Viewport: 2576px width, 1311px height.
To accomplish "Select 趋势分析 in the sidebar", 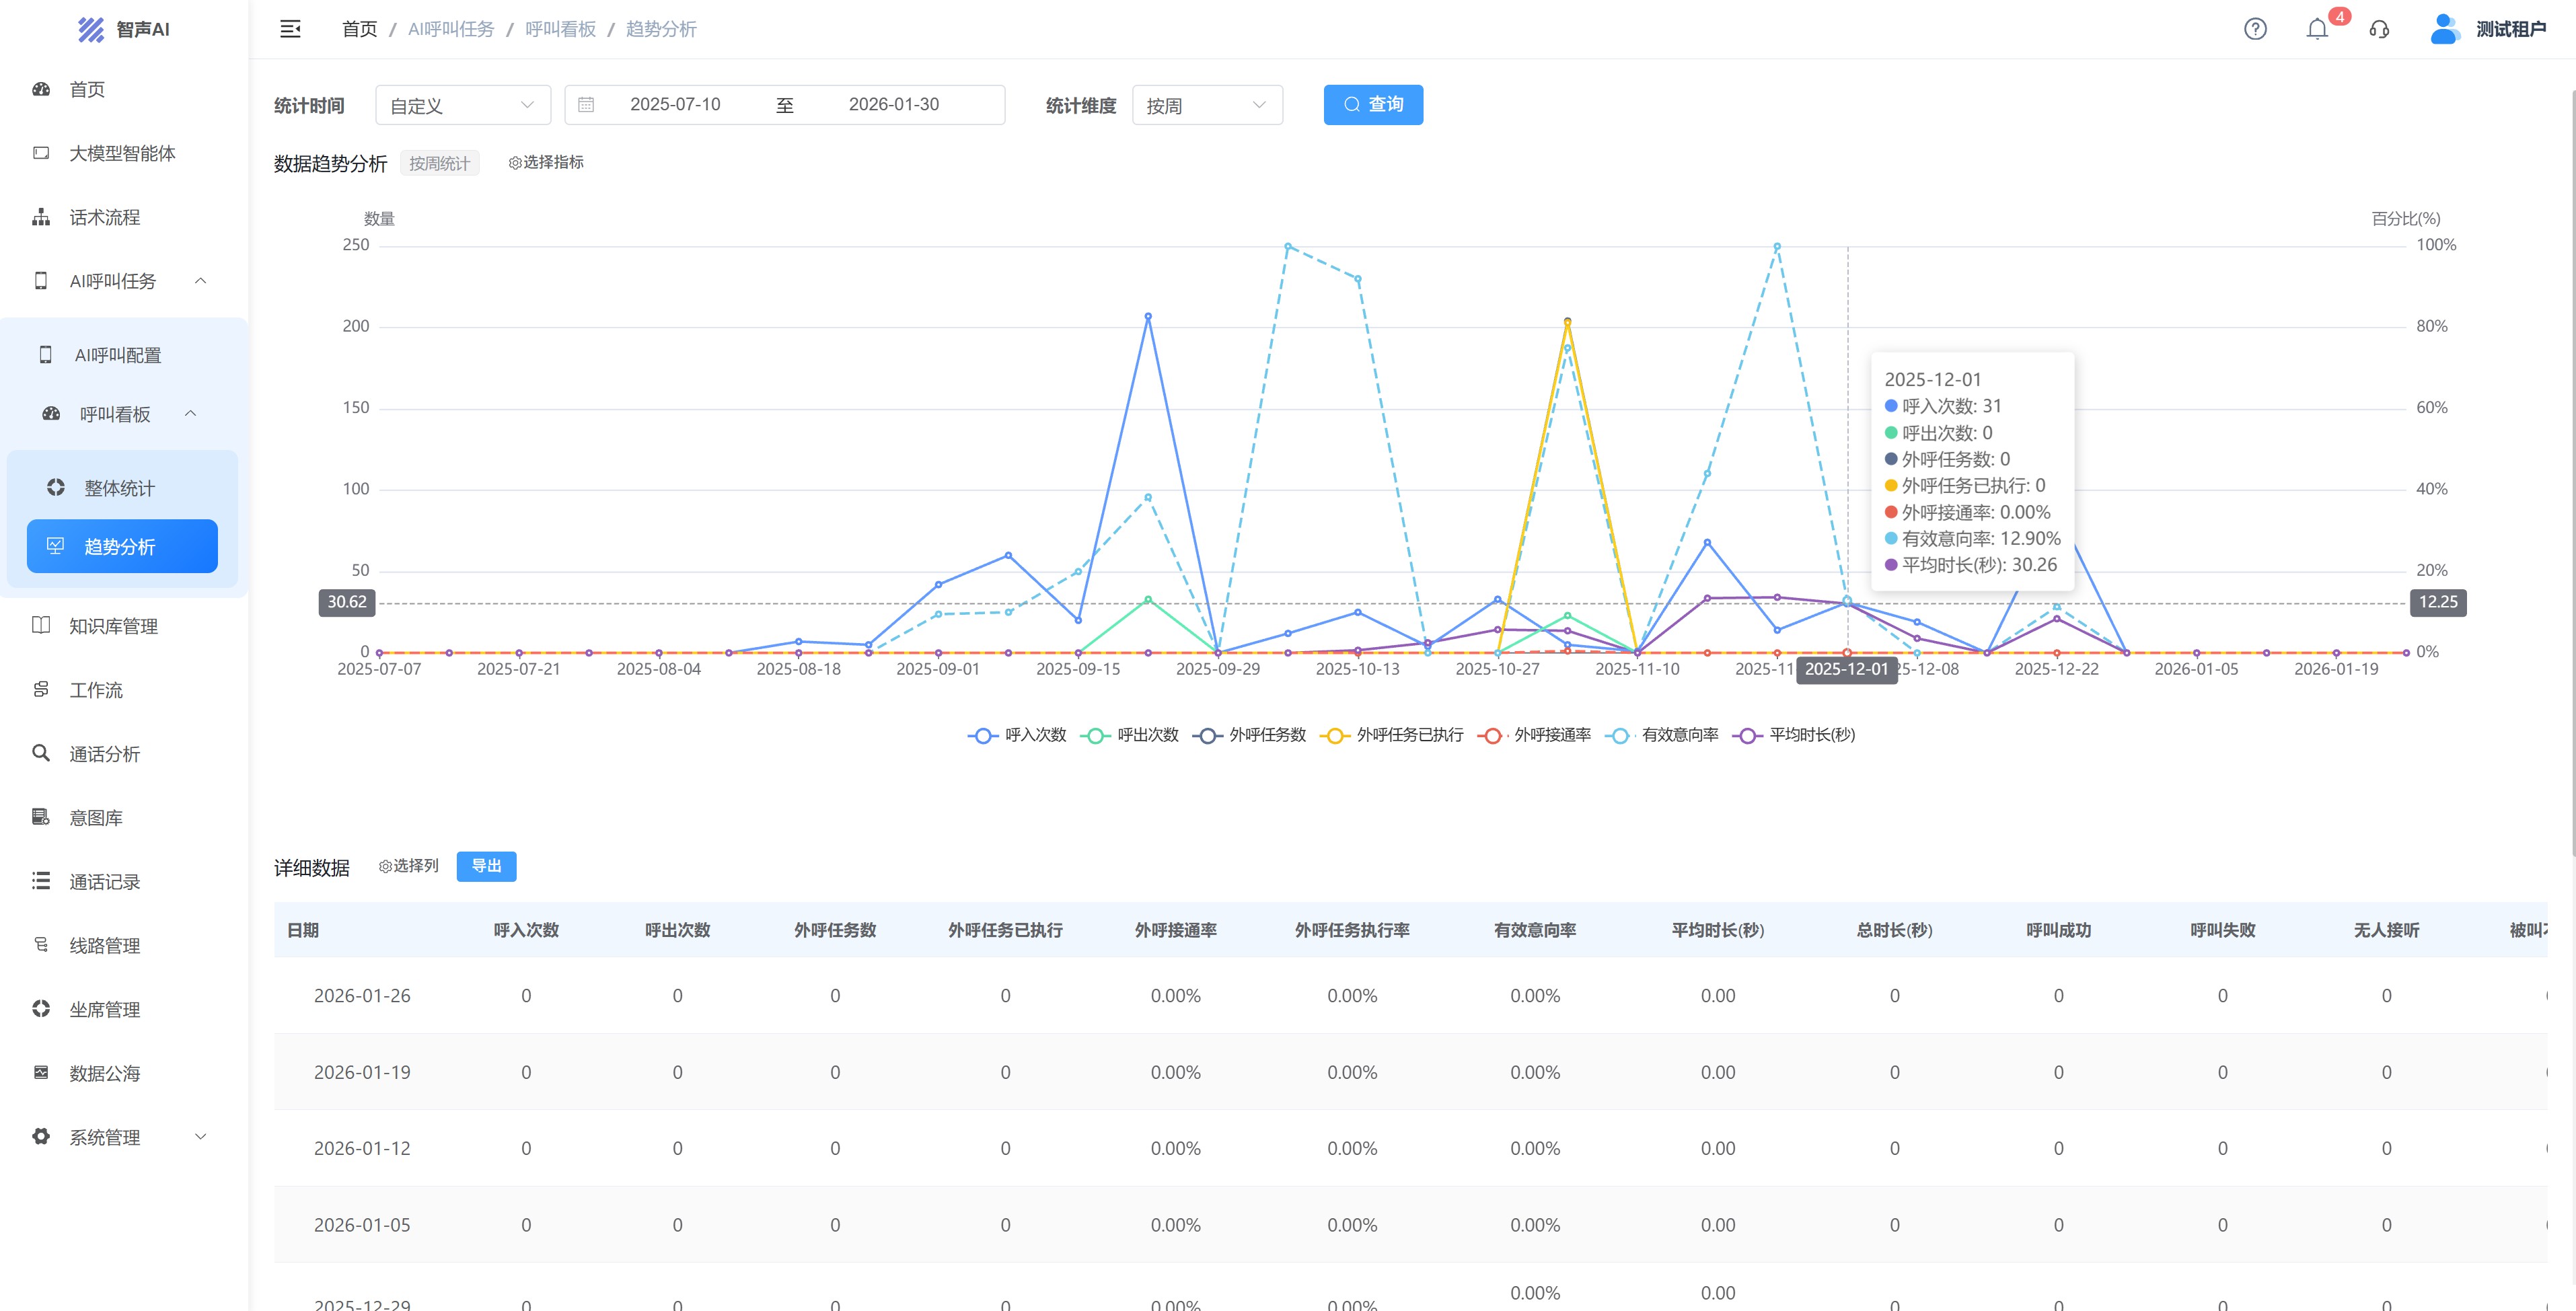I will 122,546.
